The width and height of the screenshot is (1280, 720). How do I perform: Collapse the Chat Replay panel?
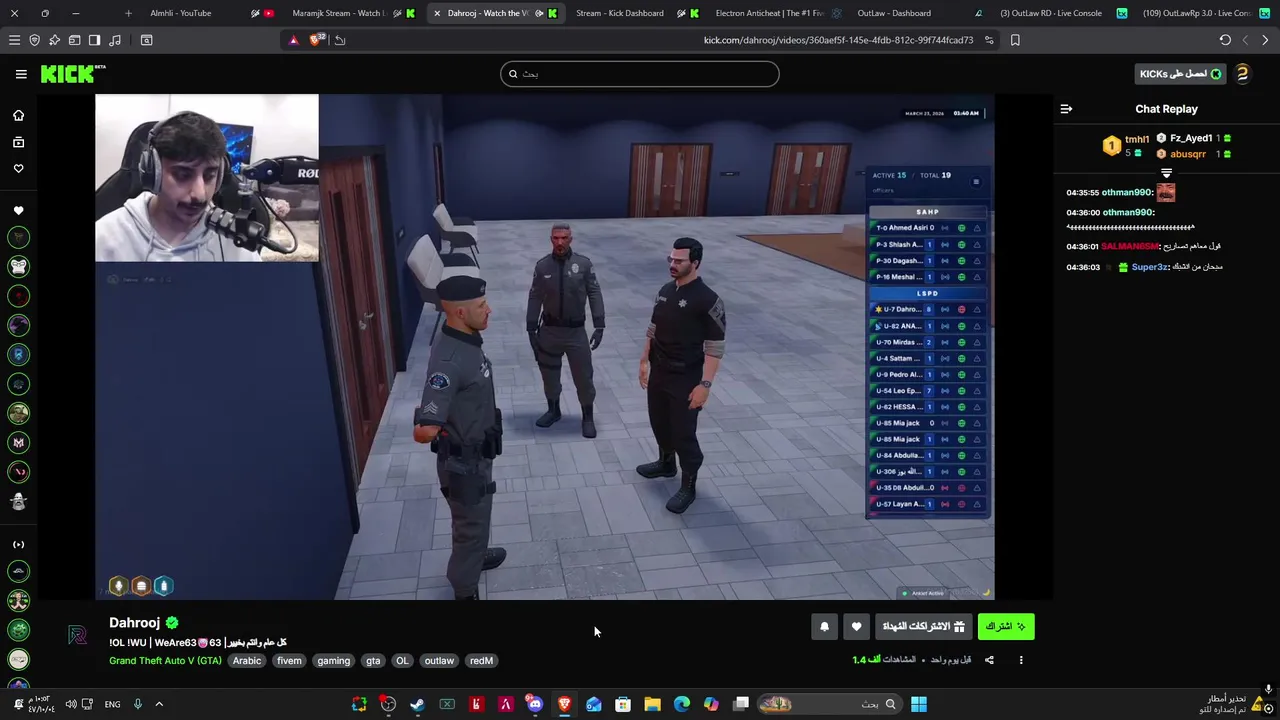(1066, 109)
